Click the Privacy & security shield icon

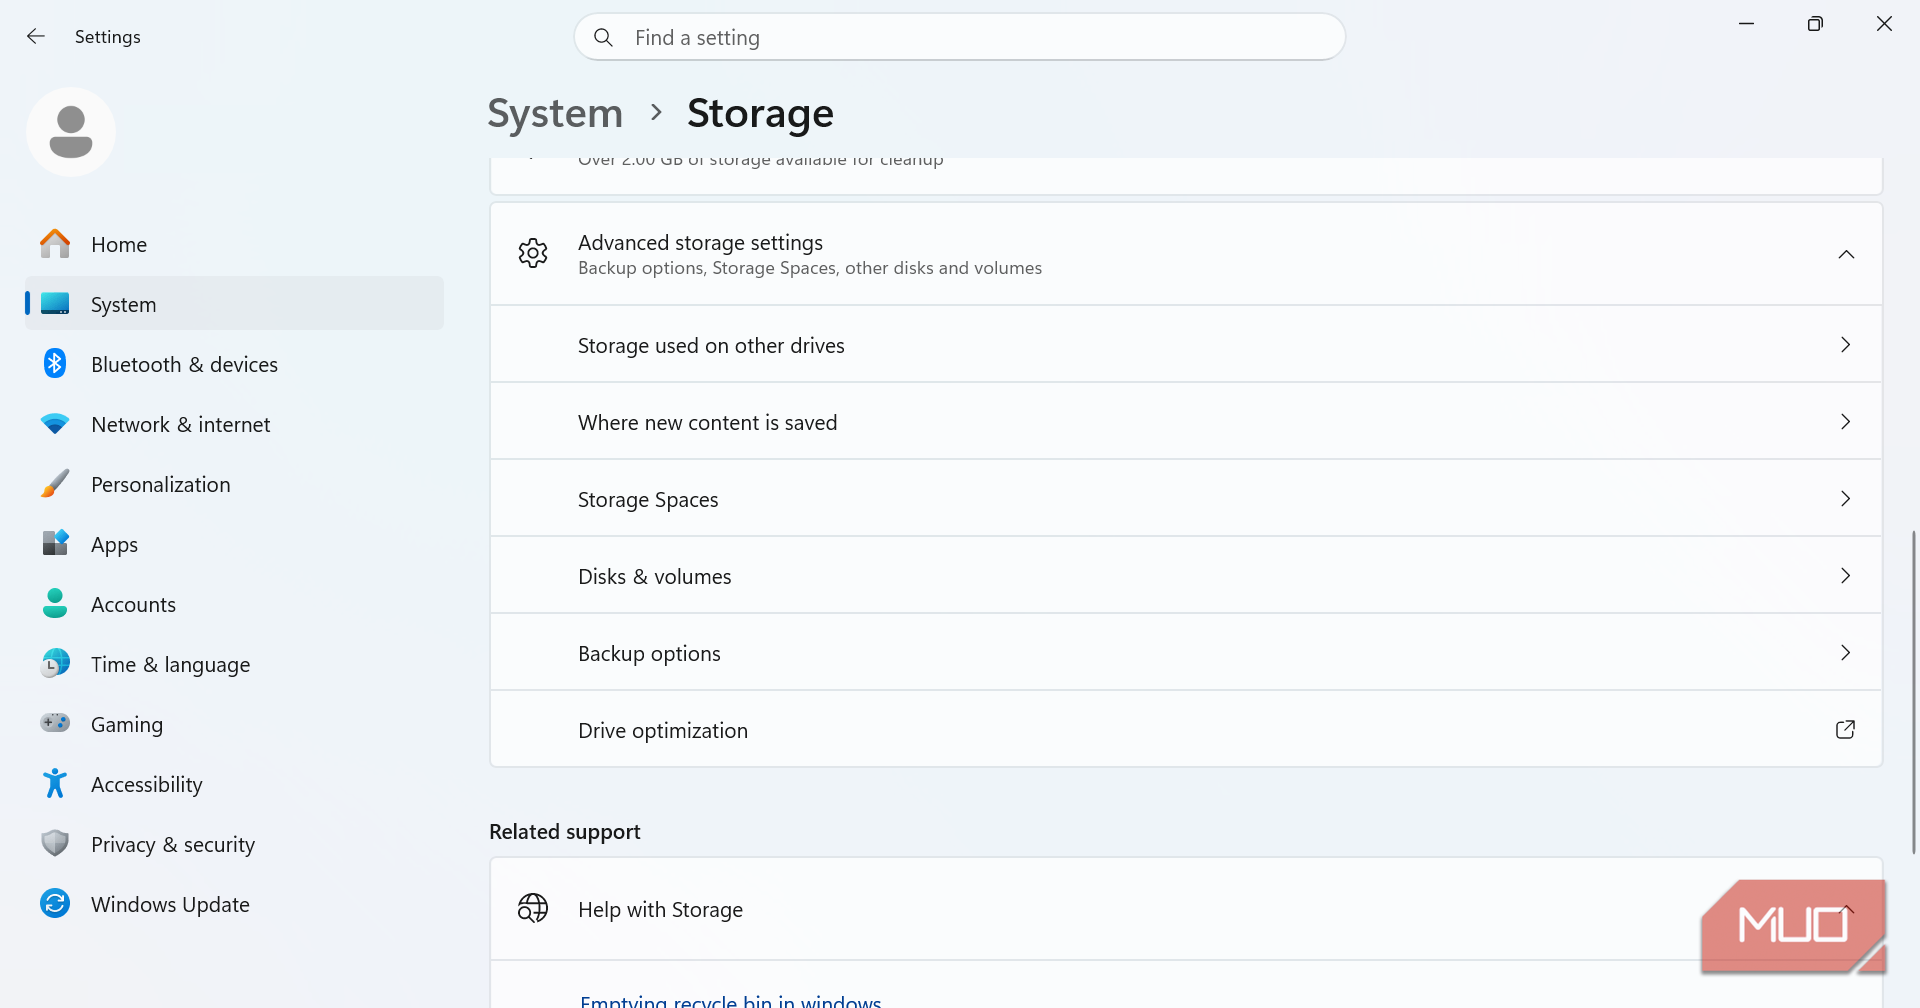55,844
